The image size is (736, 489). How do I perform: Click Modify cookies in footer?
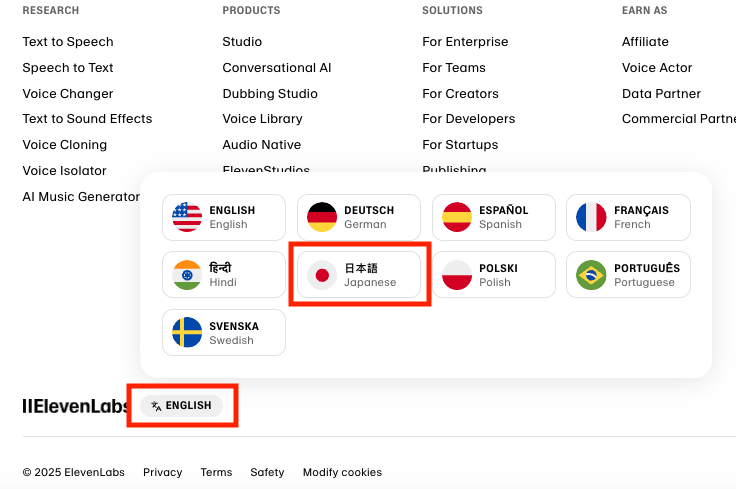[x=342, y=472]
